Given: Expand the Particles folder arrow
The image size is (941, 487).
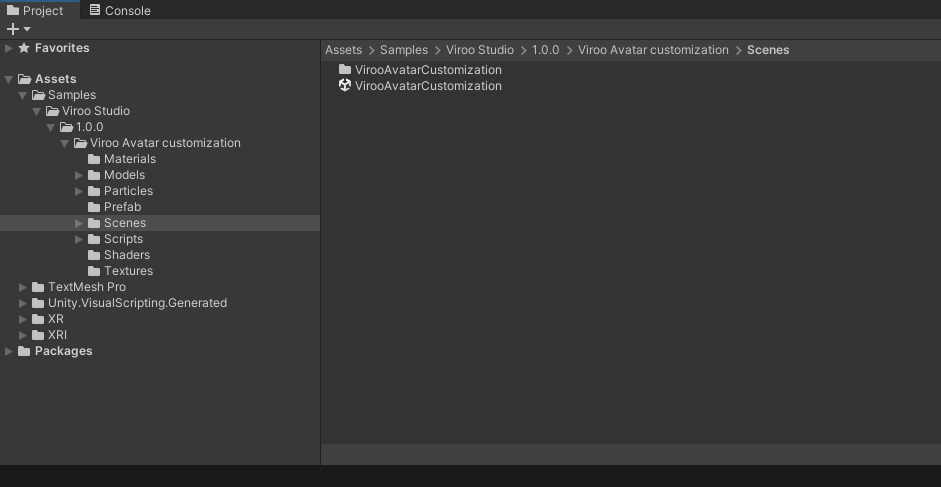Looking at the screenshot, I should [80, 191].
